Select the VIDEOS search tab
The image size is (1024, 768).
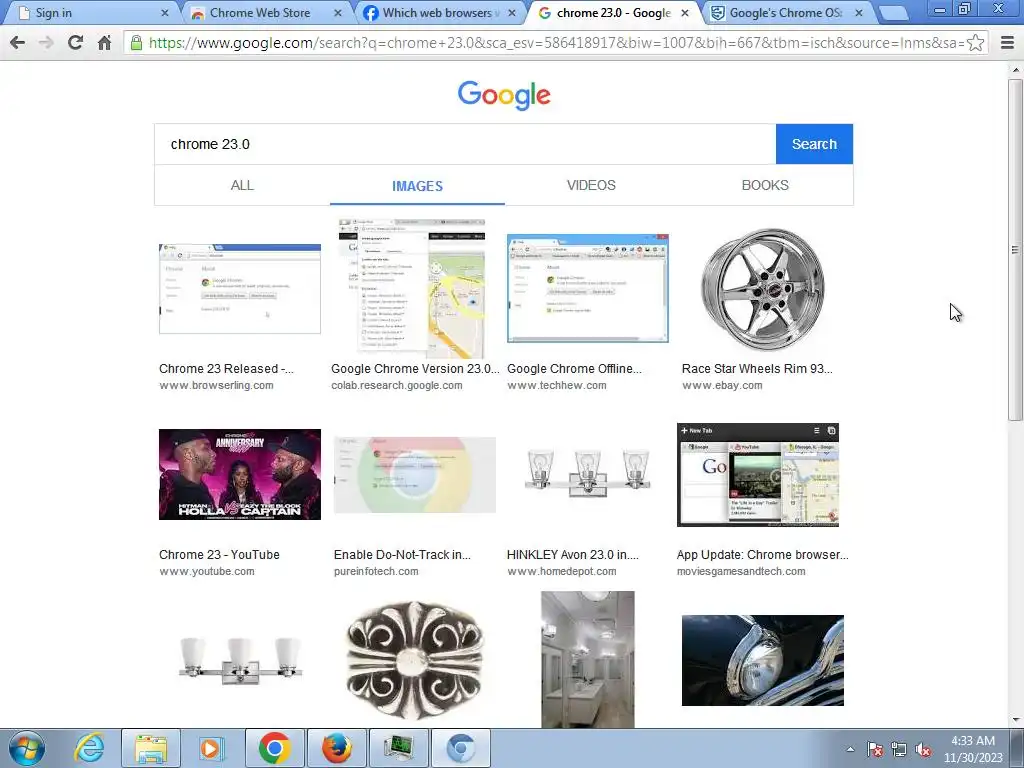pos(591,185)
